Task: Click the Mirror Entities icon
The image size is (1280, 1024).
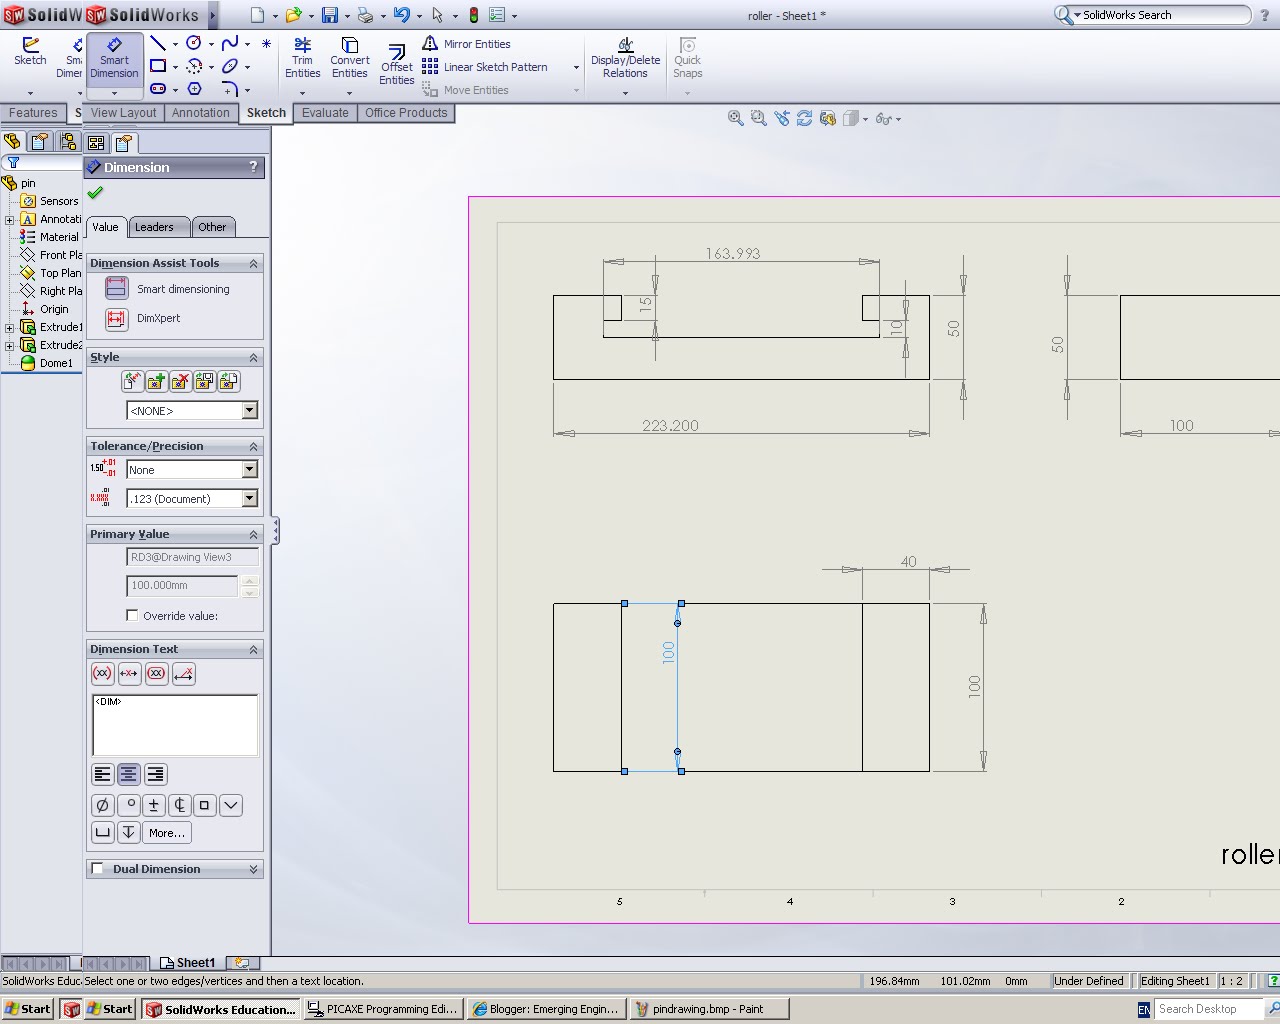Action: tap(431, 44)
